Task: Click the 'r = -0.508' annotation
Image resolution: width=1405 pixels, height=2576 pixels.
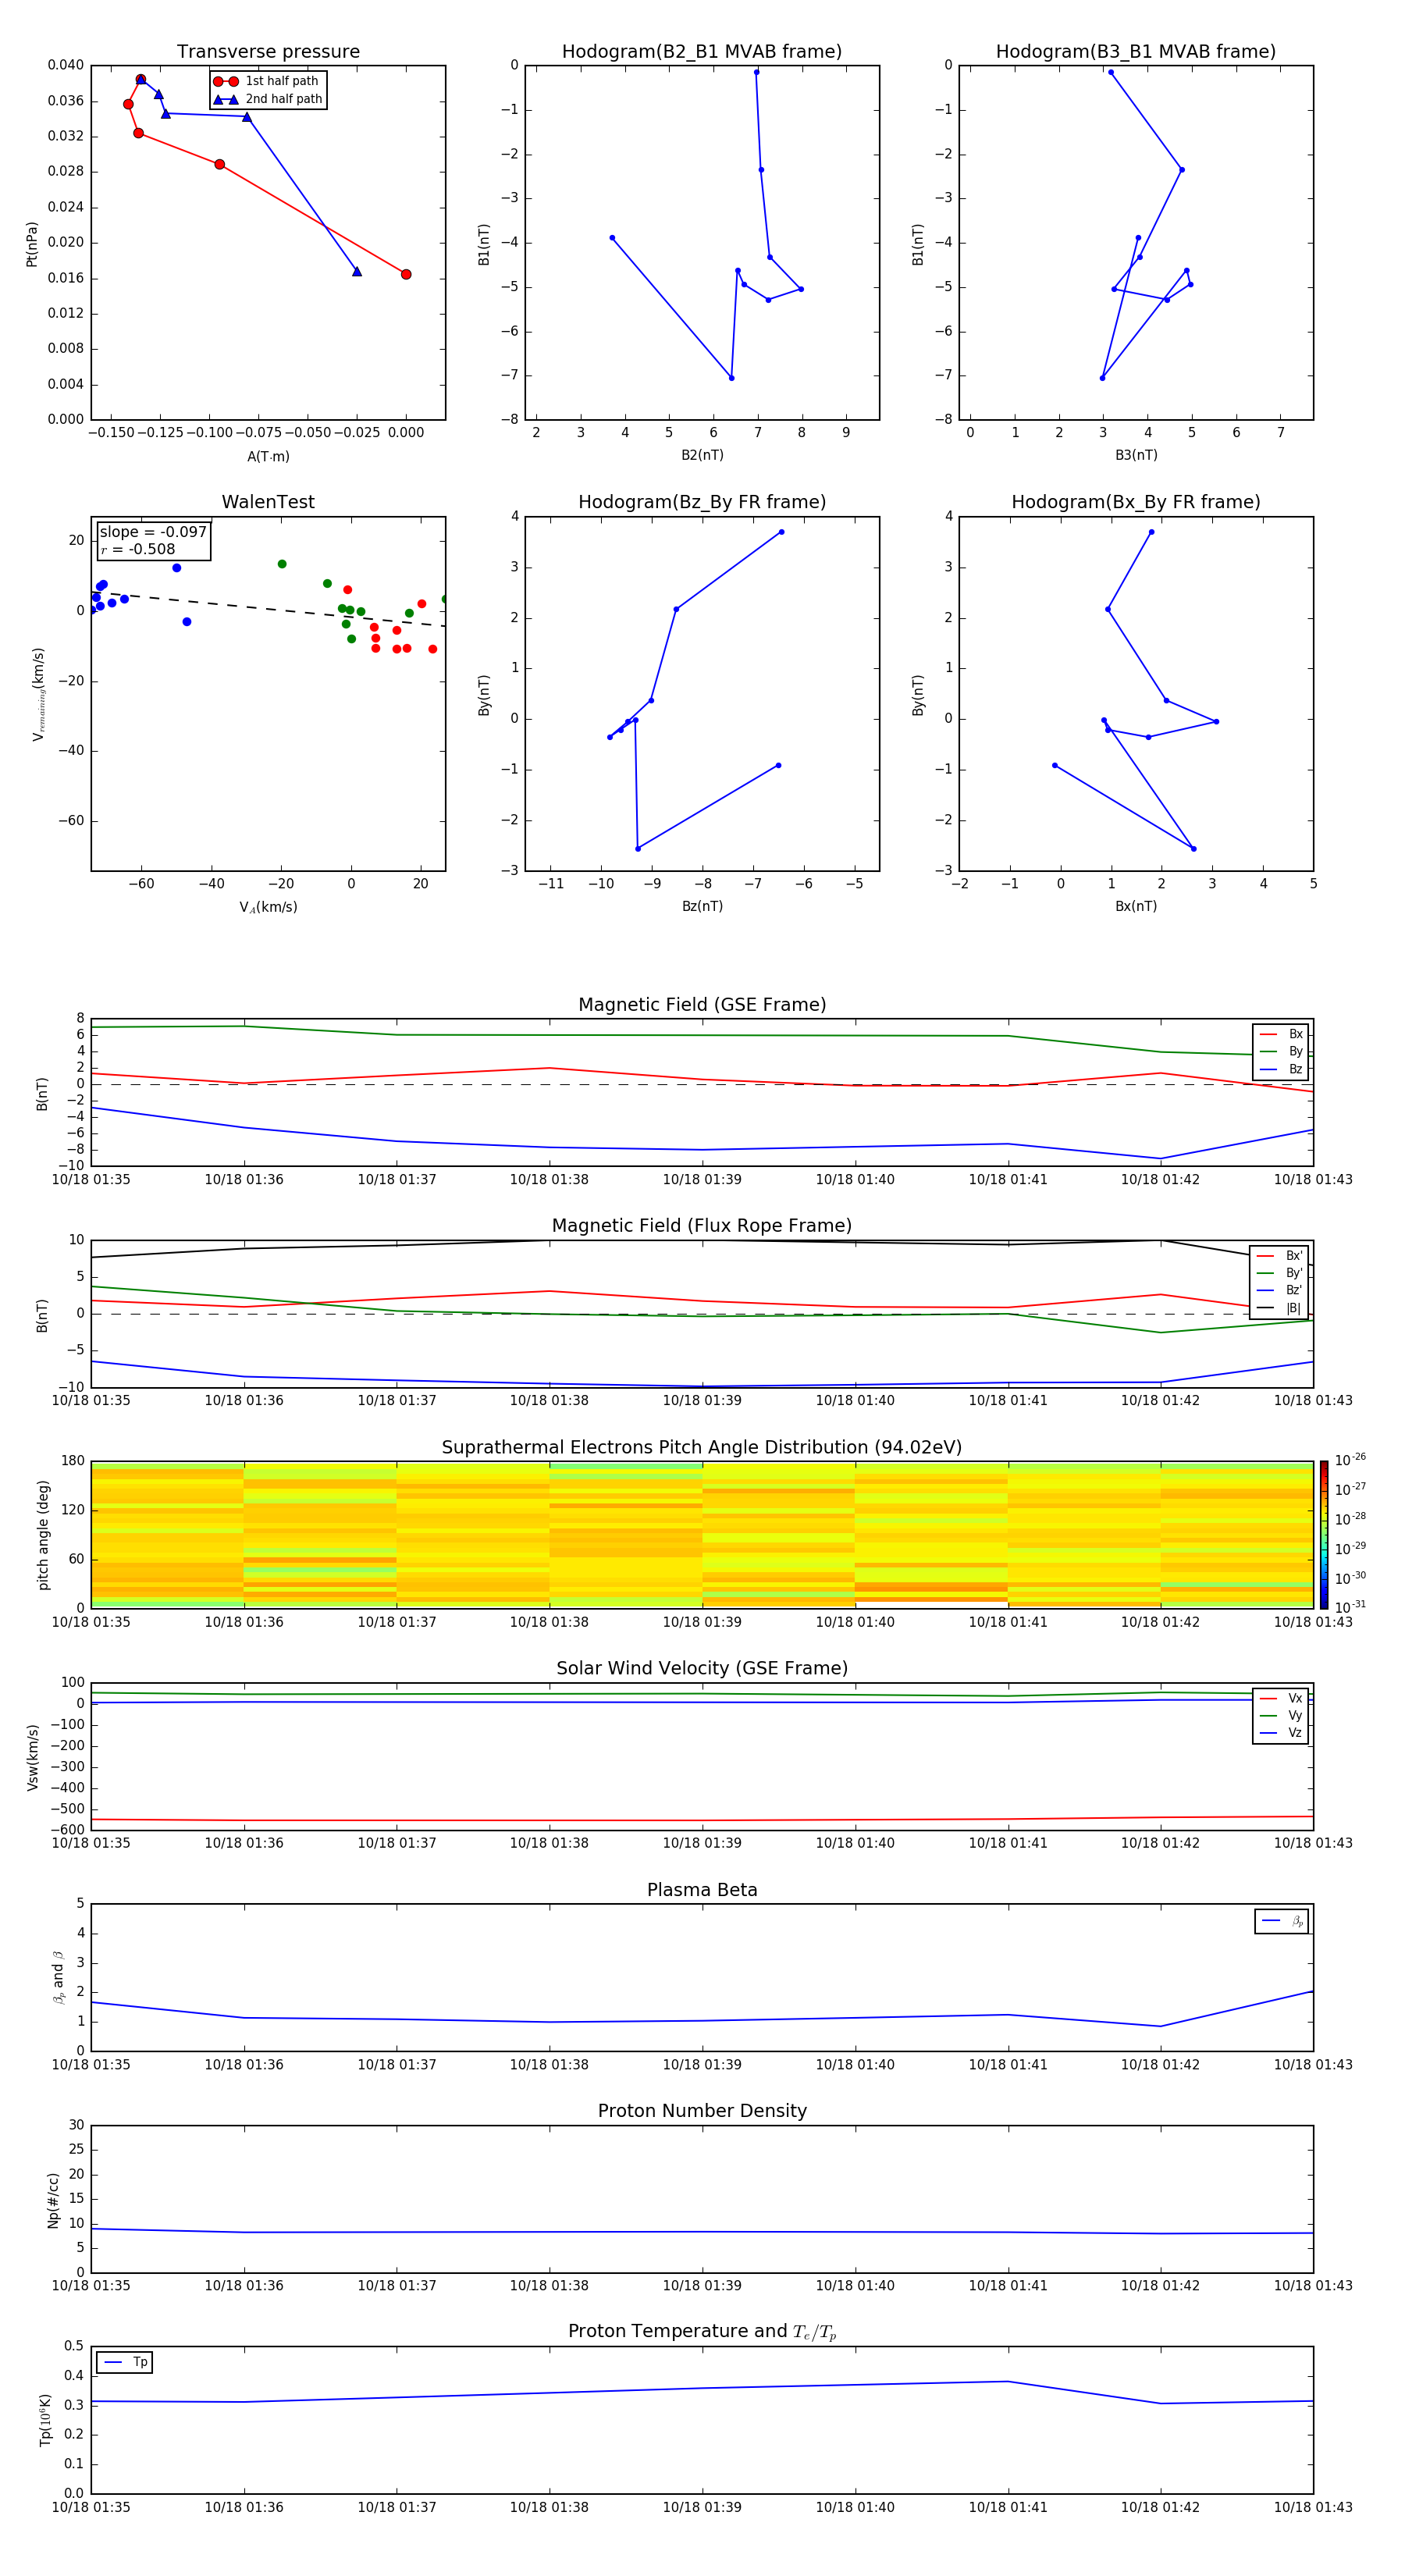Action: (138, 549)
